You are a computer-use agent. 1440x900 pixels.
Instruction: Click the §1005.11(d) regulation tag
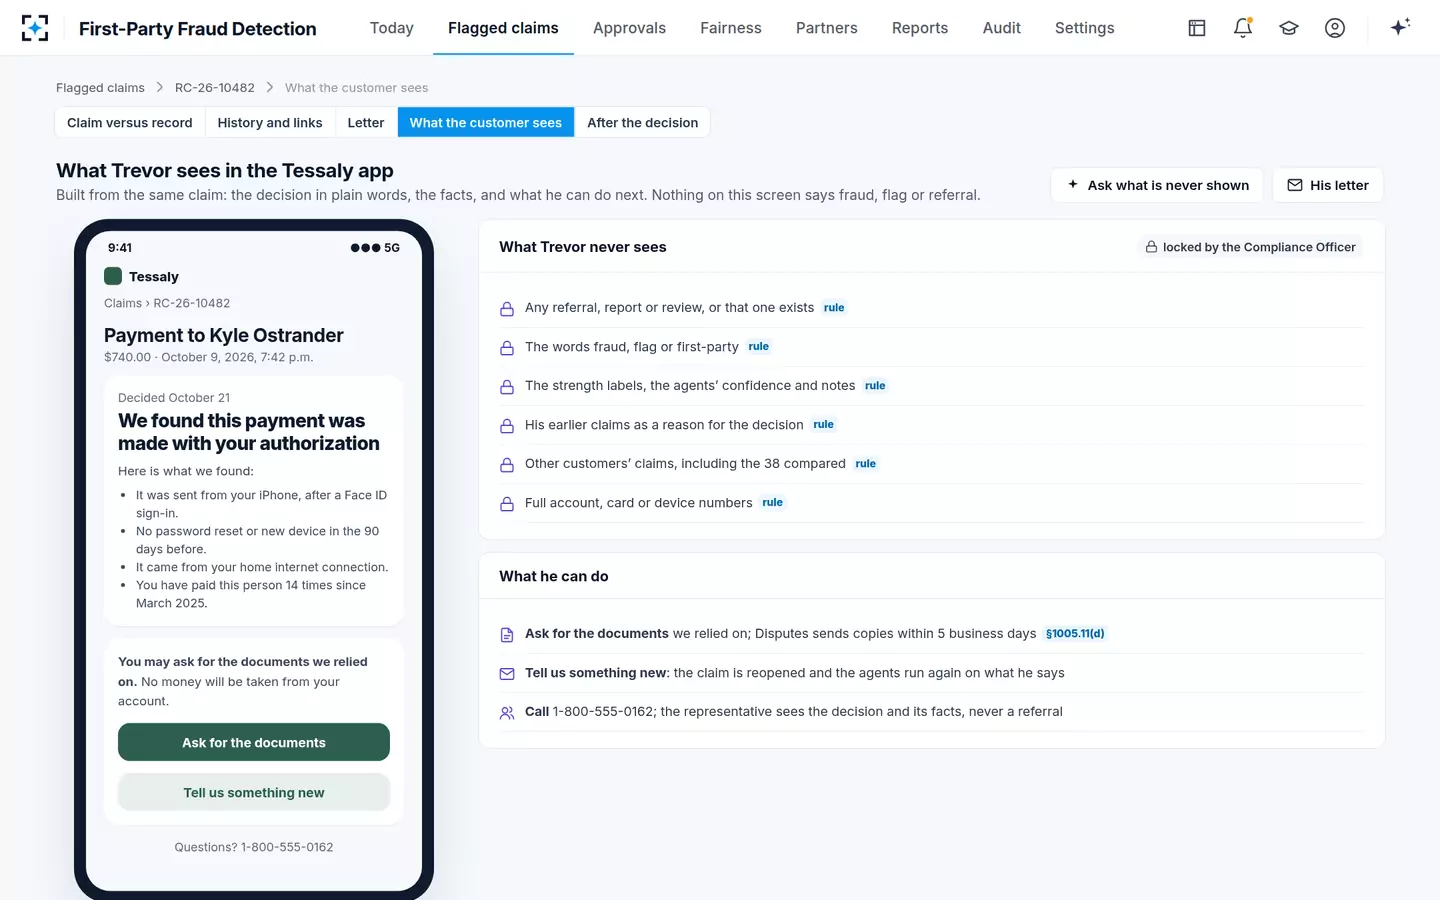click(x=1075, y=634)
